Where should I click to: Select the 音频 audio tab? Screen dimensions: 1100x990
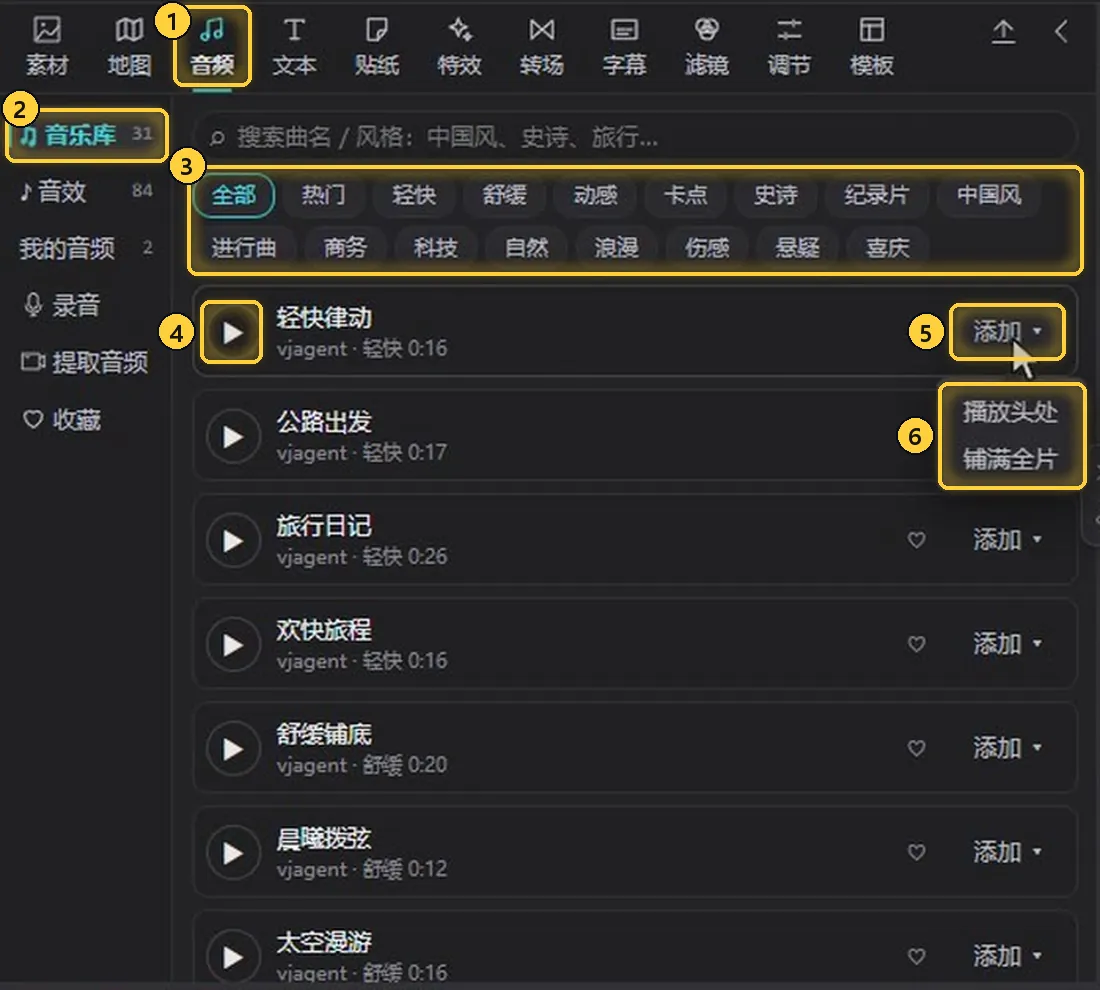coord(212,46)
